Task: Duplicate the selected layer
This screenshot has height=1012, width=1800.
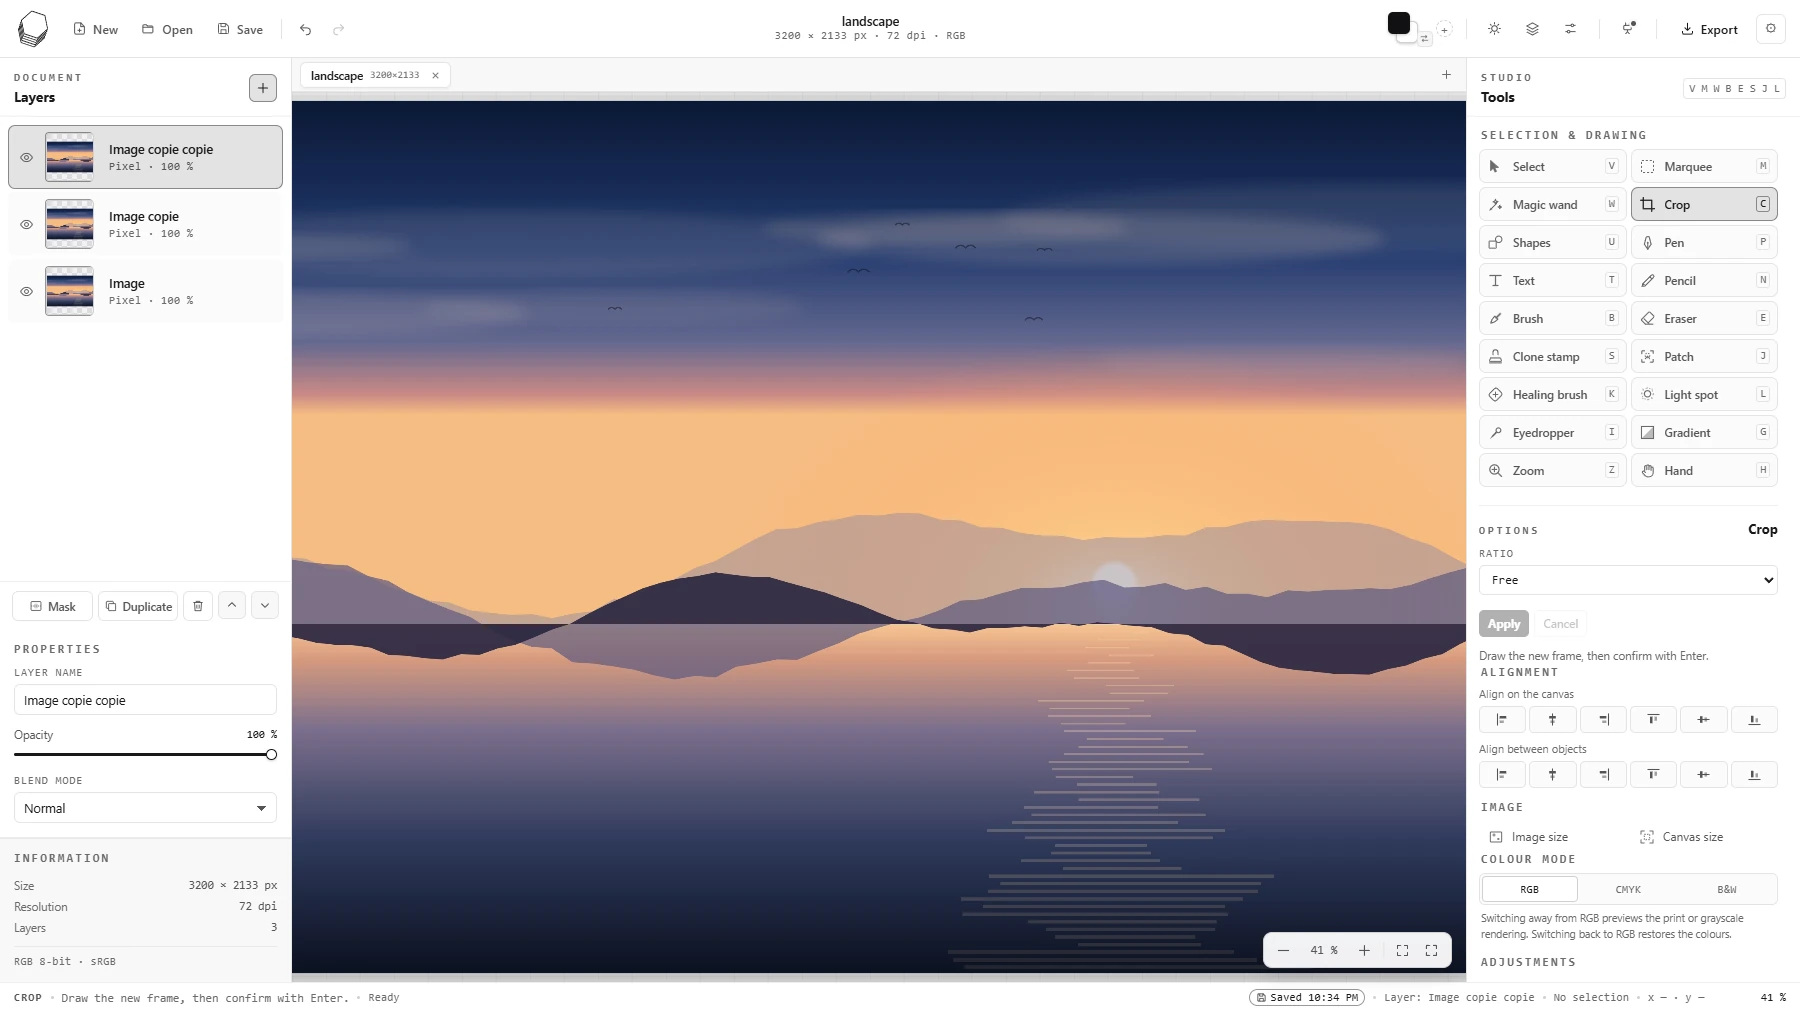Action: pyautogui.click(x=138, y=606)
